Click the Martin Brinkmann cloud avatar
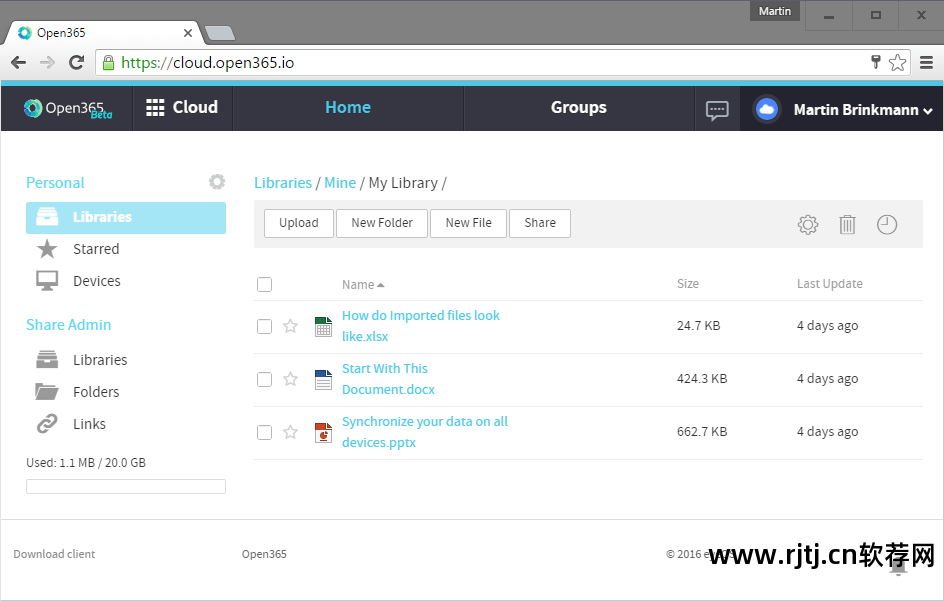This screenshot has height=601, width=944. point(766,110)
